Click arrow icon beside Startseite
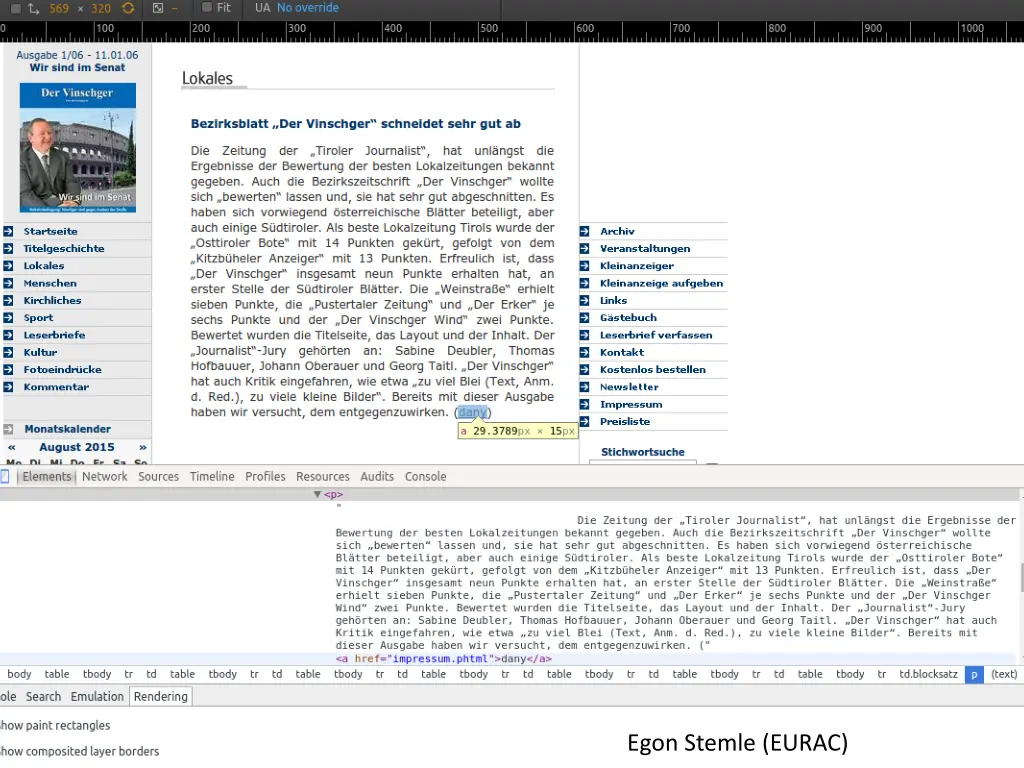 click(8, 231)
